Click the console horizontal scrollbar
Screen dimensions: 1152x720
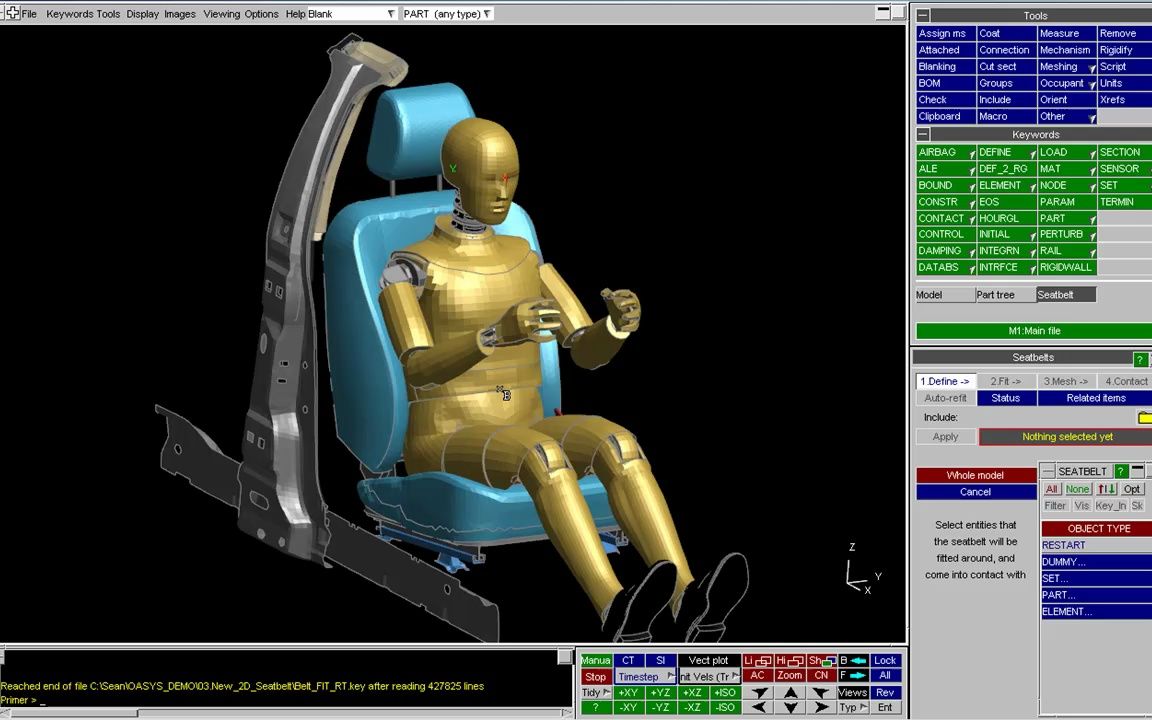287,713
